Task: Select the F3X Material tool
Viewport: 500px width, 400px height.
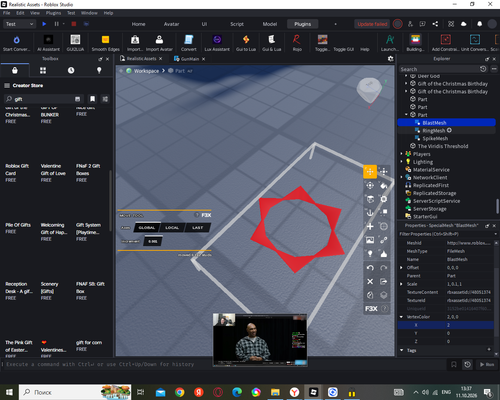Action: tap(384, 199)
